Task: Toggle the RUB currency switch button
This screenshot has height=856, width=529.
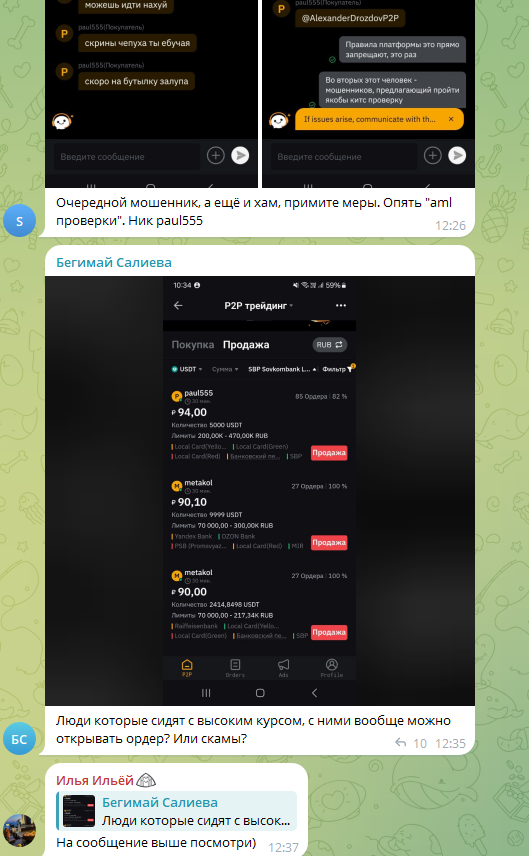Action: [330, 344]
